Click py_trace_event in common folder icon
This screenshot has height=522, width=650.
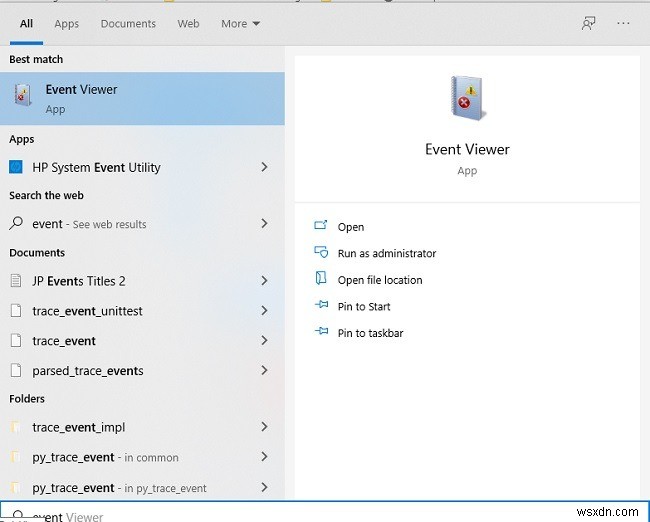15,457
